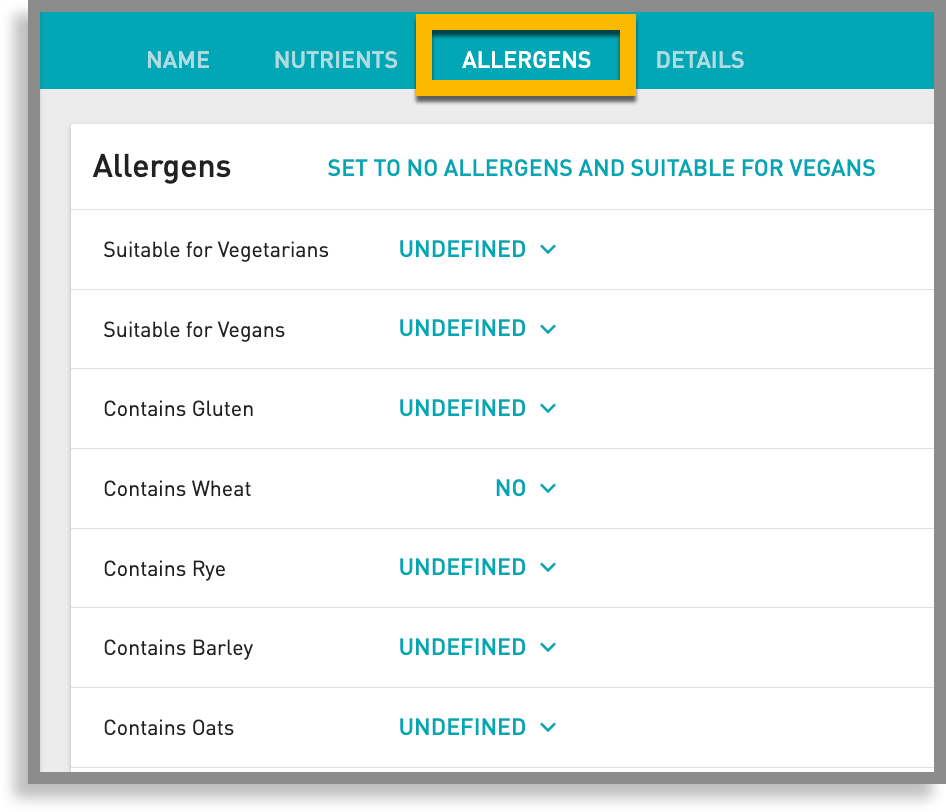Select the Contains Oats row label
The height and width of the screenshot is (812, 946).
point(168,727)
